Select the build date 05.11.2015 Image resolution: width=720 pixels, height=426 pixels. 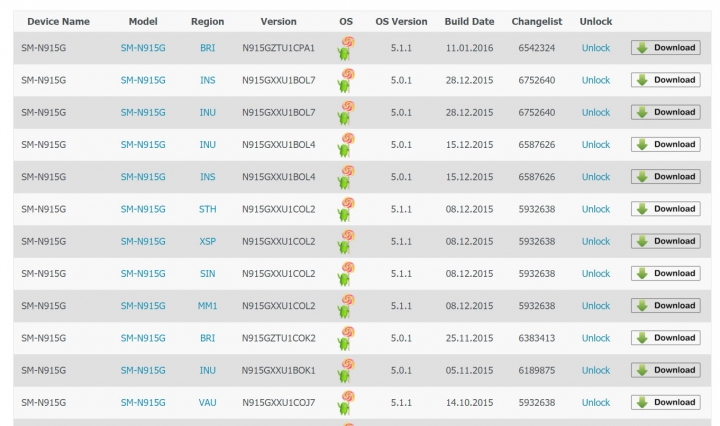469,370
